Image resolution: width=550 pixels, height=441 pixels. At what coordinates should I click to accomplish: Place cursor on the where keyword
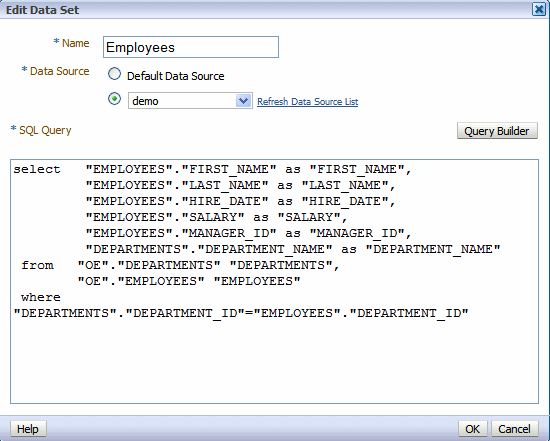41,297
